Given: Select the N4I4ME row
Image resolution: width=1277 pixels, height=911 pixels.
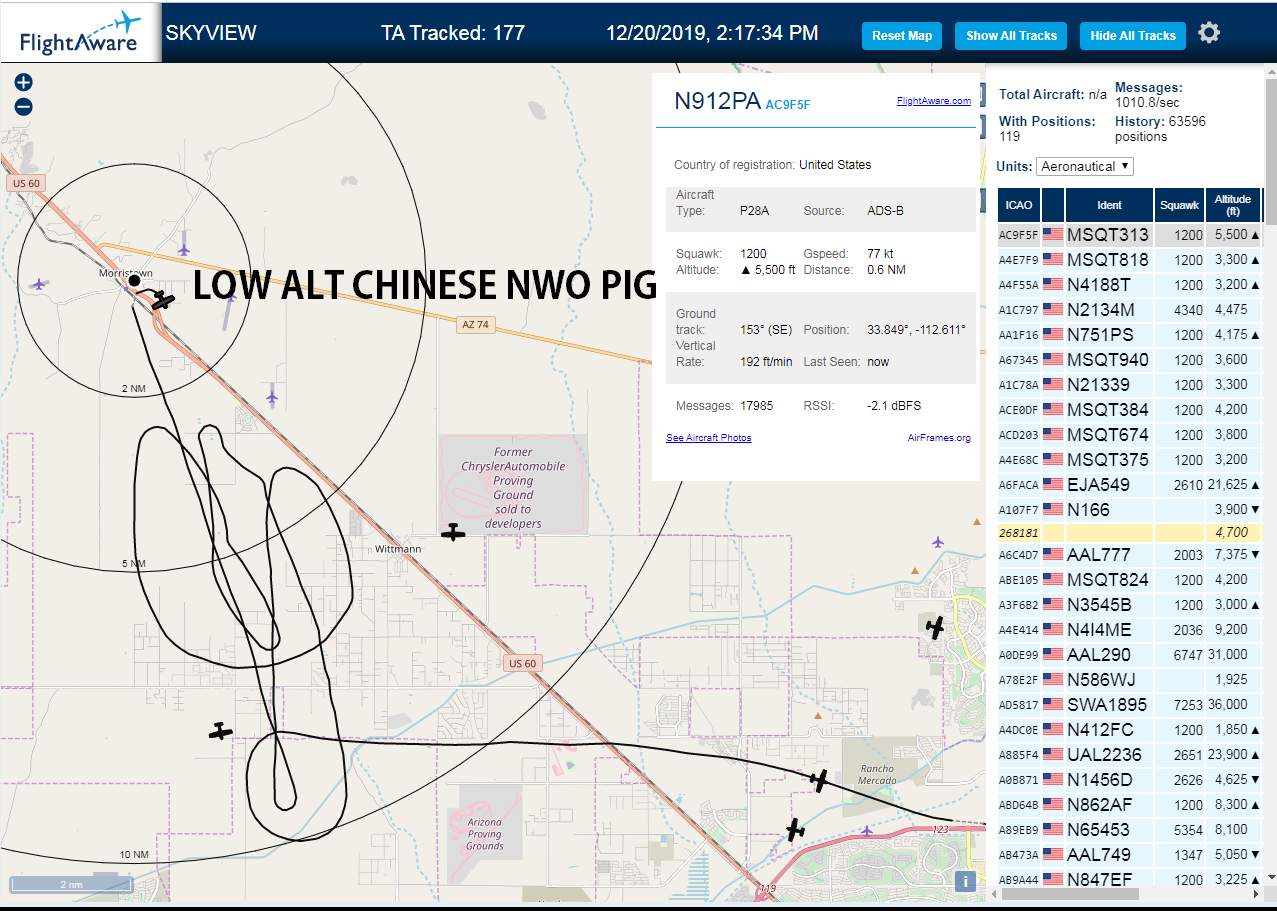Looking at the screenshot, I should point(1130,630).
